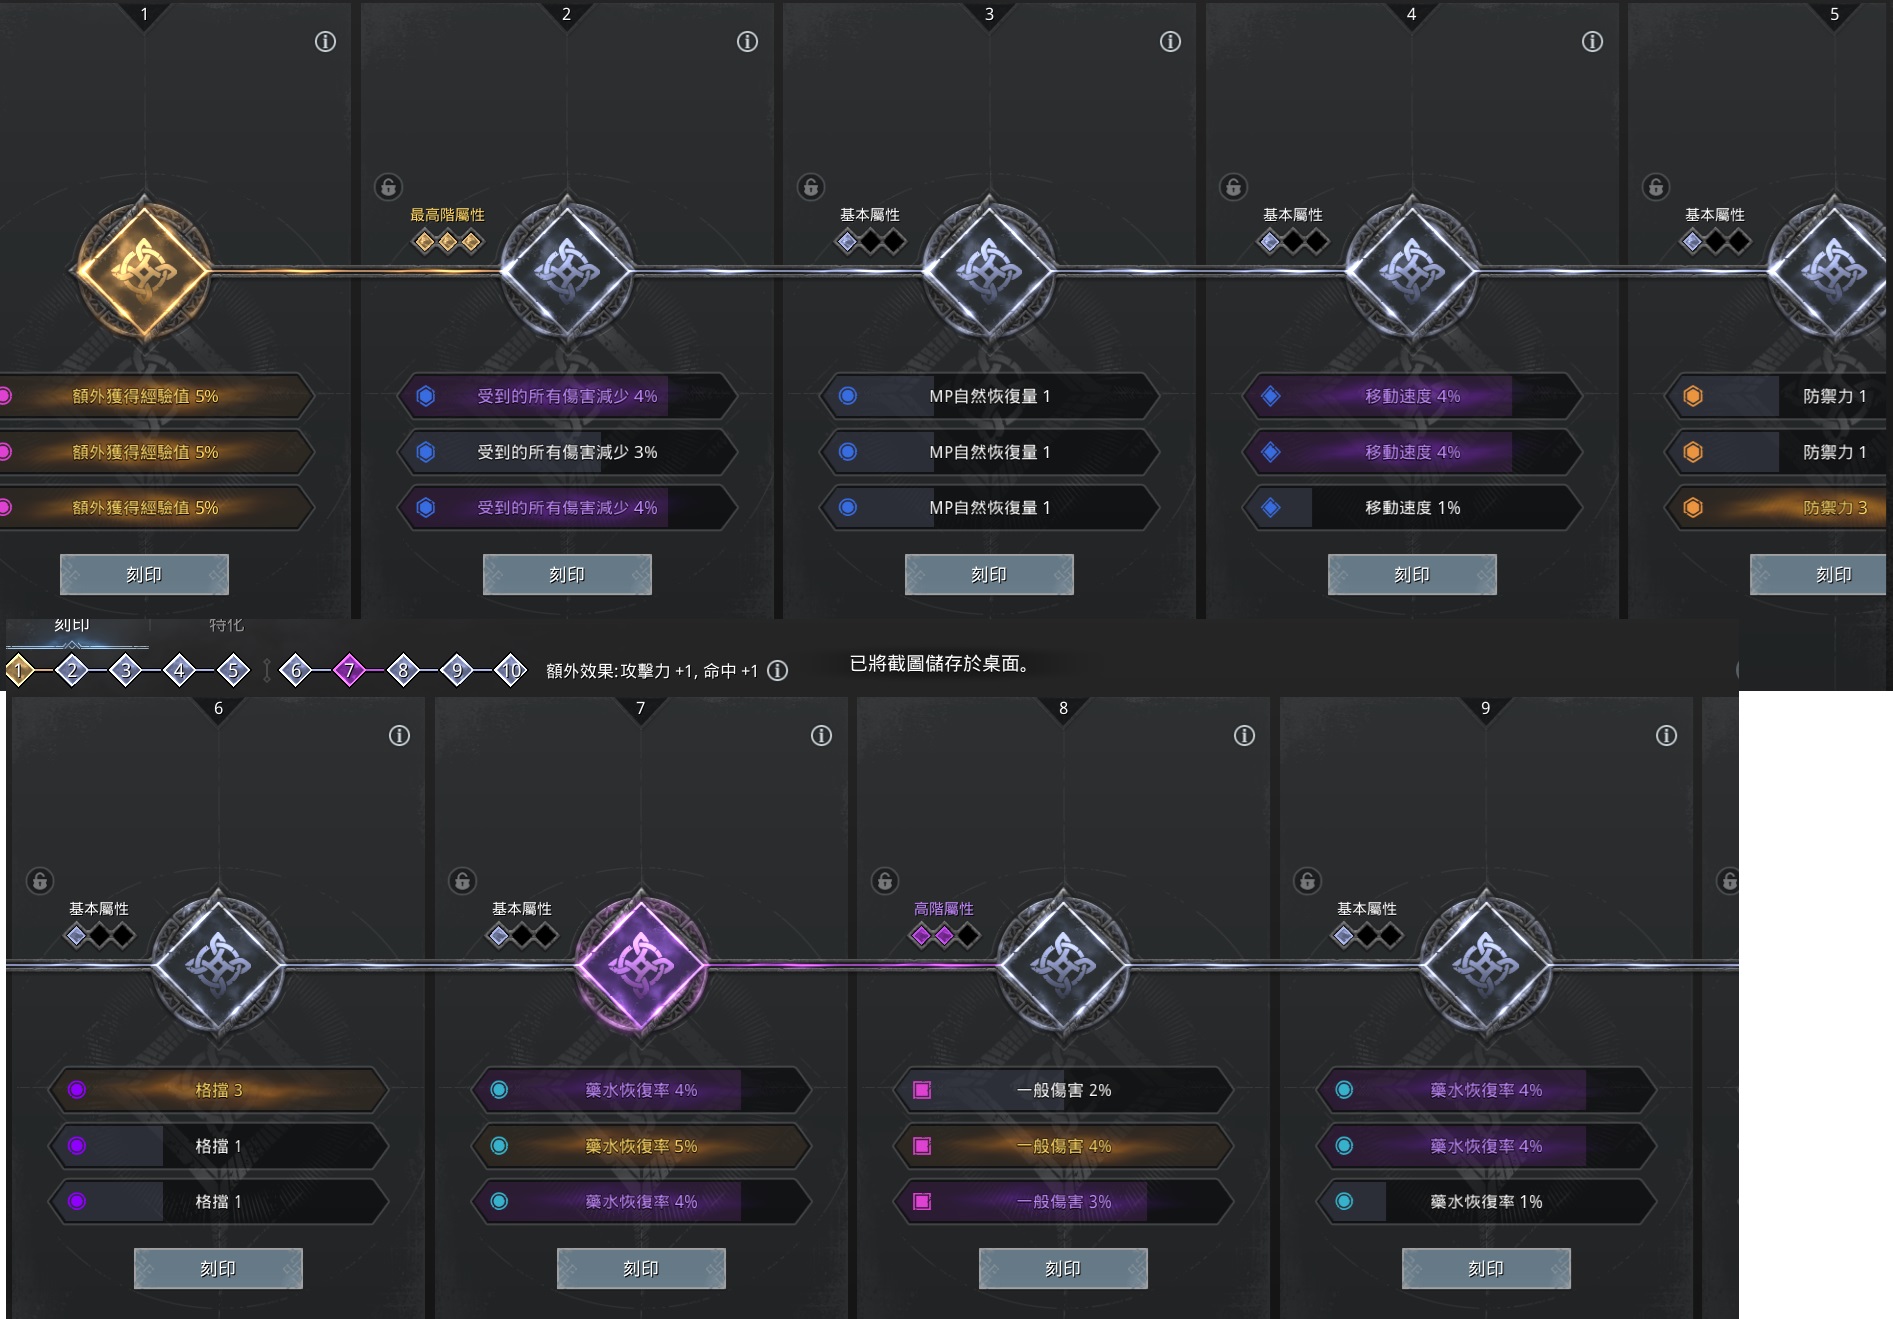Image resolution: width=1893 pixels, height=1319 pixels.
Task: Switch to the 刻印 tab
Action: [x=72, y=627]
